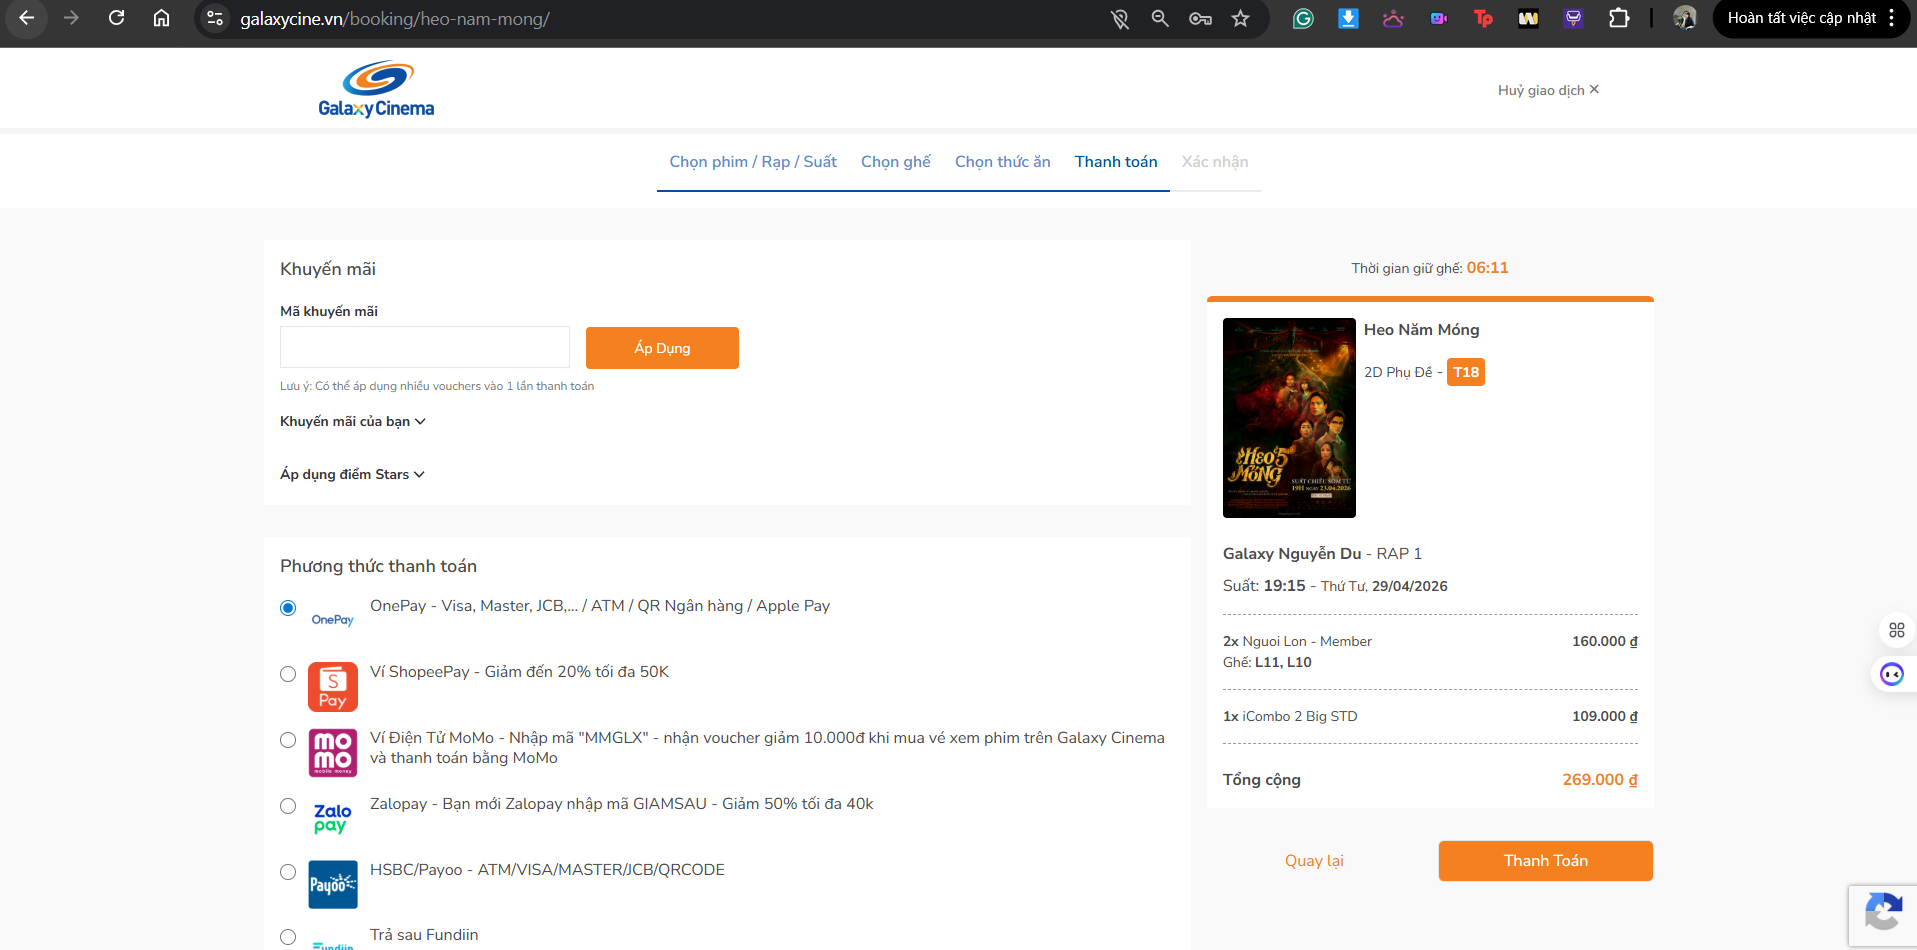Screen dimensions: 1917x950
Task: Open the browser profile avatar
Action: click(1685, 18)
